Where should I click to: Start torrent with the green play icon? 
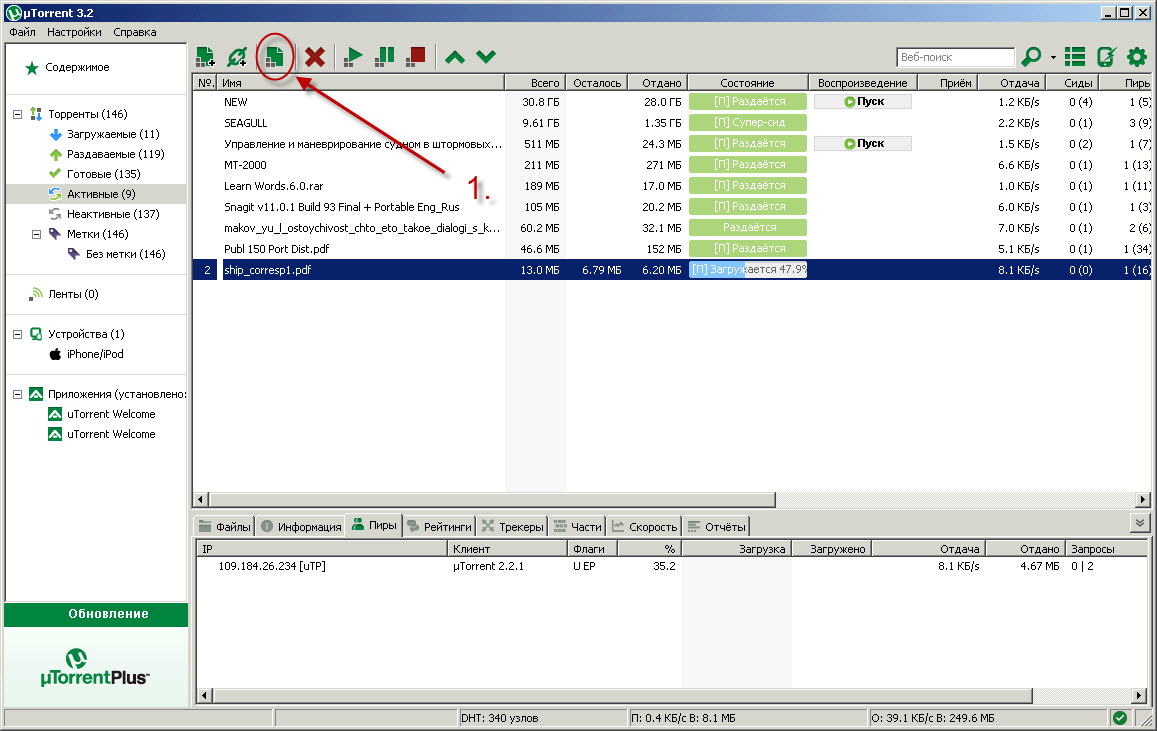352,57
